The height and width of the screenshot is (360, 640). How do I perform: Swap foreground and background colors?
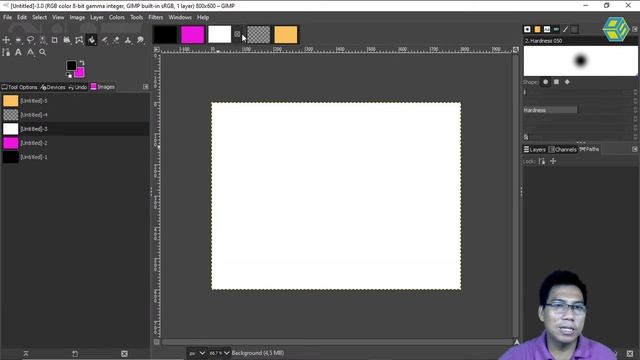[82, 63]
